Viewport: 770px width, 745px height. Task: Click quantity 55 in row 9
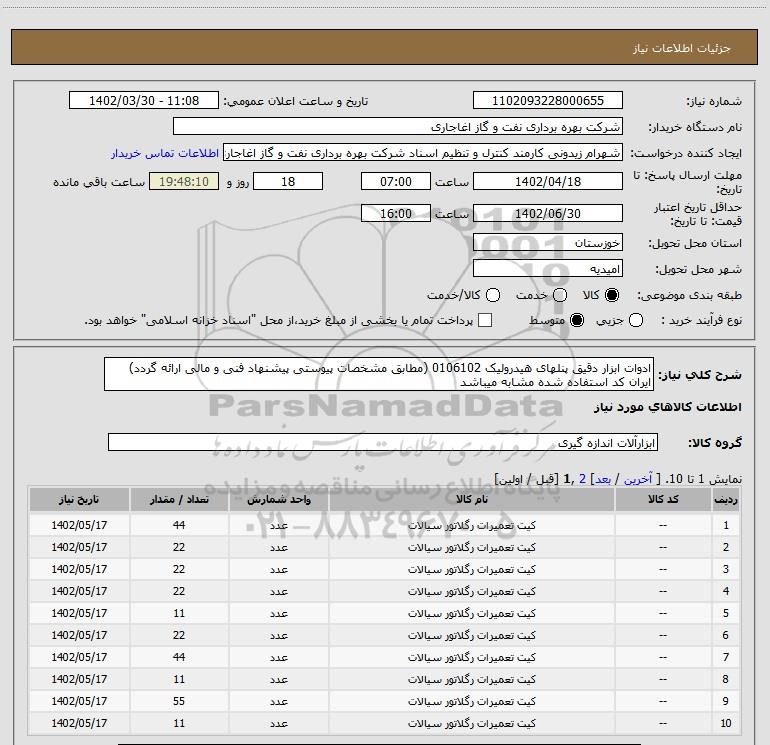tap(179, 701)
